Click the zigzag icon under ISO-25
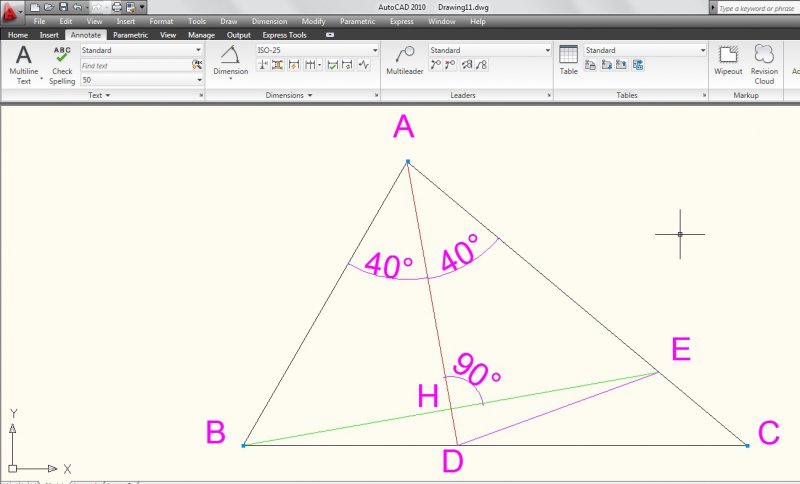This screenshot has width=800, height=484. coord(363,65)
